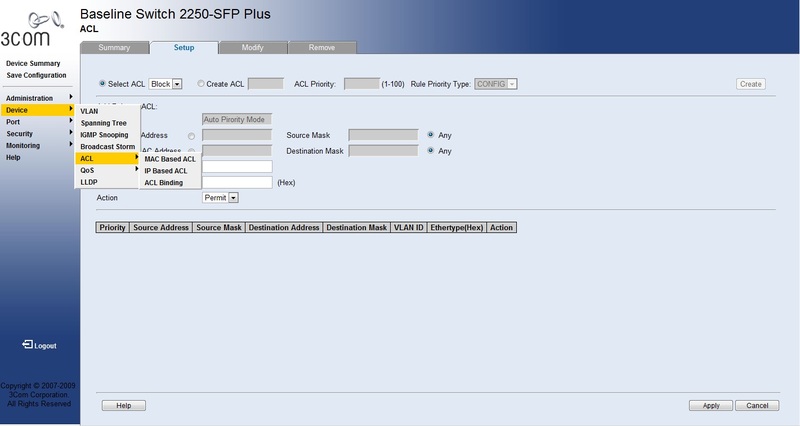Screen dimensions: 800x426
Task: Click the Destination Mask column header
Action: click(x=357, y=228)
